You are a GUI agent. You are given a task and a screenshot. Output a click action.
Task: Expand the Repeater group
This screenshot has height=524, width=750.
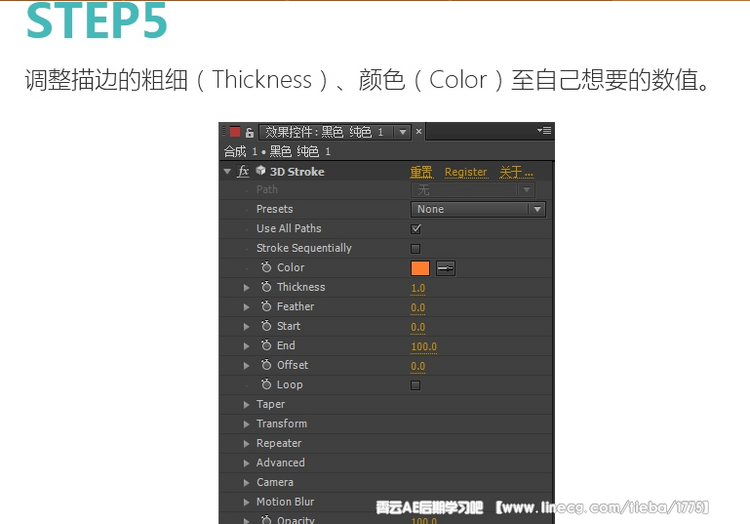246,444
